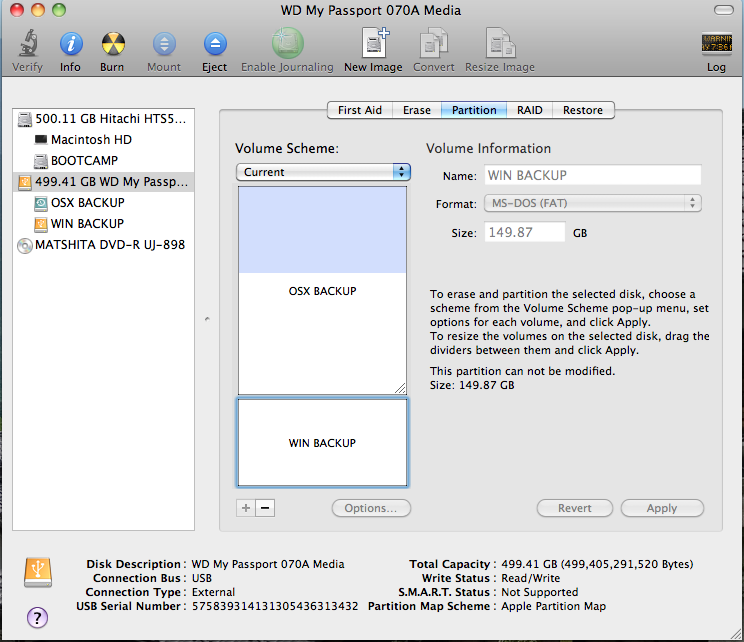Select the Macintosh HD volume
The width and height of the screenshot is (744, 642).
[x=103, y=140]
